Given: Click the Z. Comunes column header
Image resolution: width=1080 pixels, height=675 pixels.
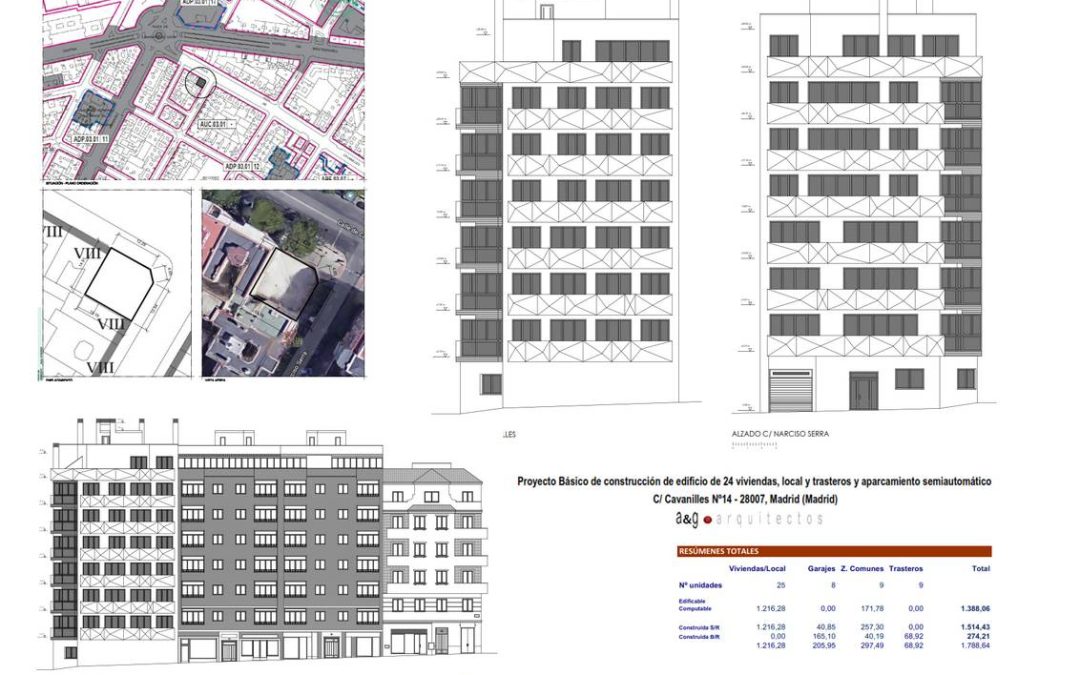Looking at the screenshot, I should 861,568.
